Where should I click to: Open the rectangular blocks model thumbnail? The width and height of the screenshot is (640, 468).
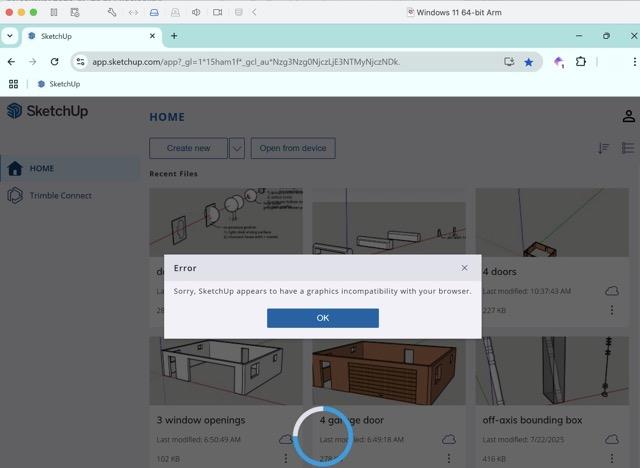click(x=389, y=222)
